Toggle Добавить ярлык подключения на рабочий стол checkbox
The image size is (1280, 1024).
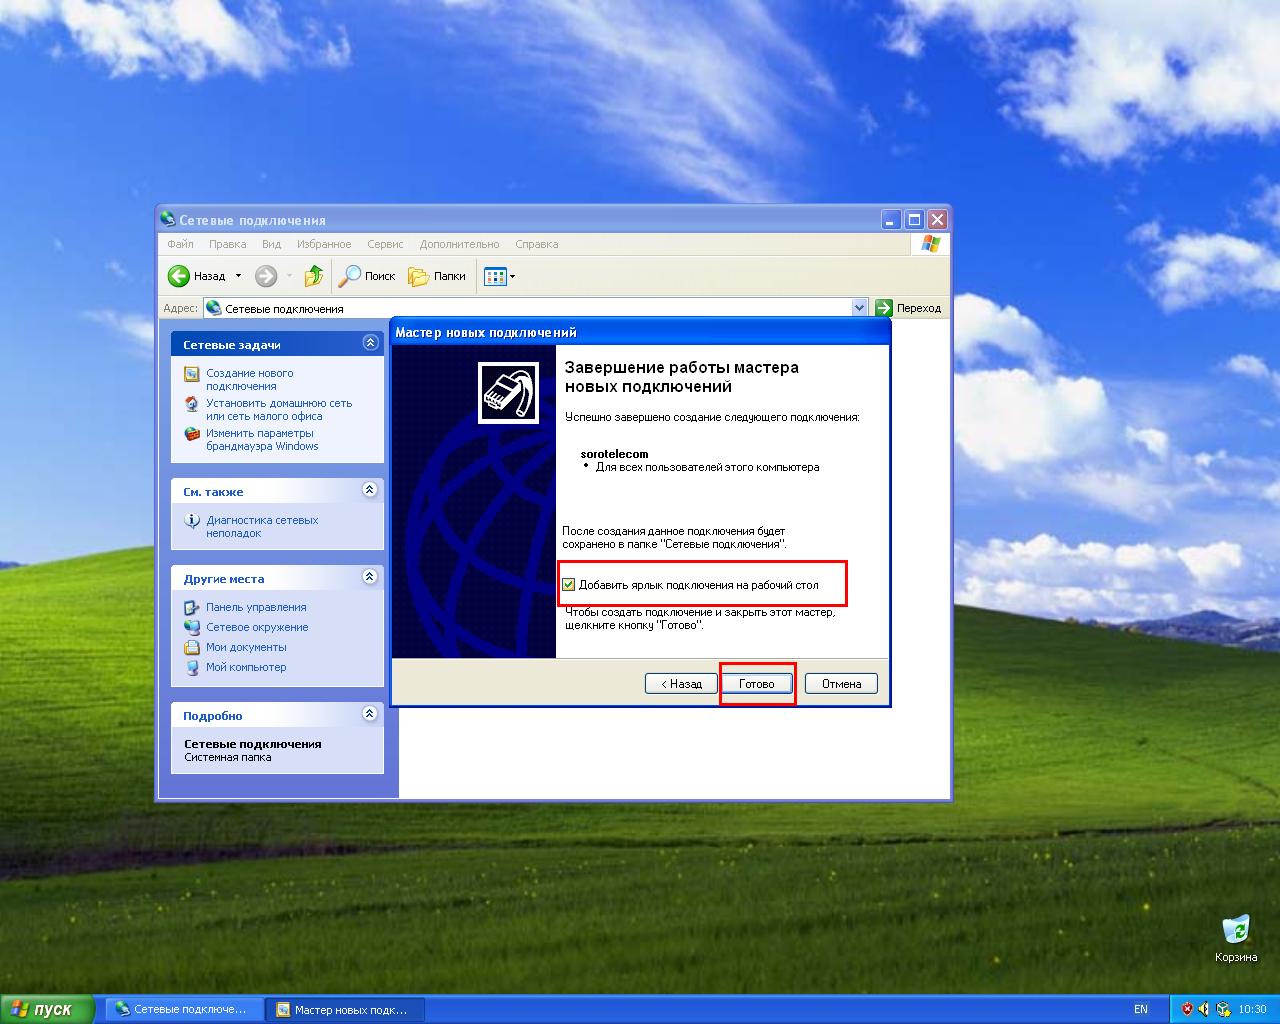coord(568,585)
